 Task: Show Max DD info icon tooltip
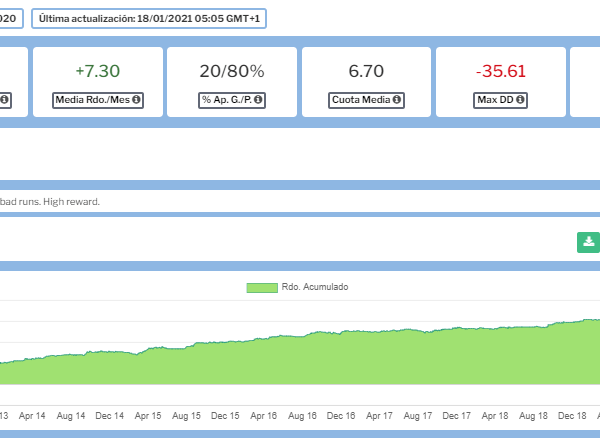(521, 100)
